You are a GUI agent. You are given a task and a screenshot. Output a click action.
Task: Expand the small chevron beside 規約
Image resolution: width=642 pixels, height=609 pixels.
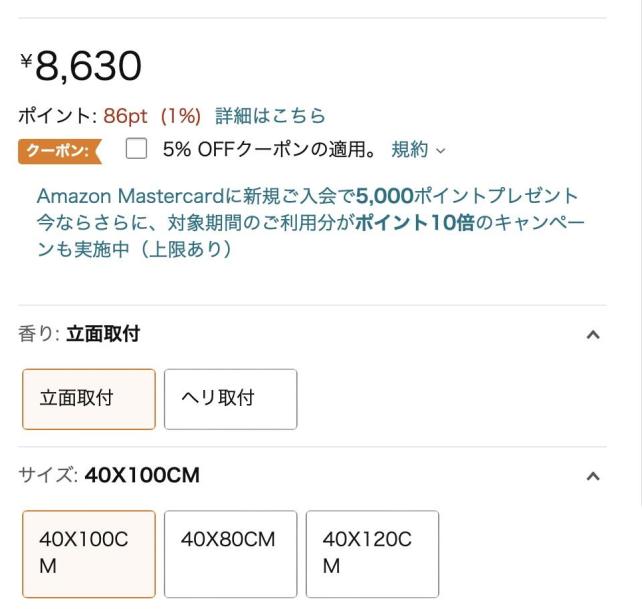pyautogui.click(x=440, y=151)
